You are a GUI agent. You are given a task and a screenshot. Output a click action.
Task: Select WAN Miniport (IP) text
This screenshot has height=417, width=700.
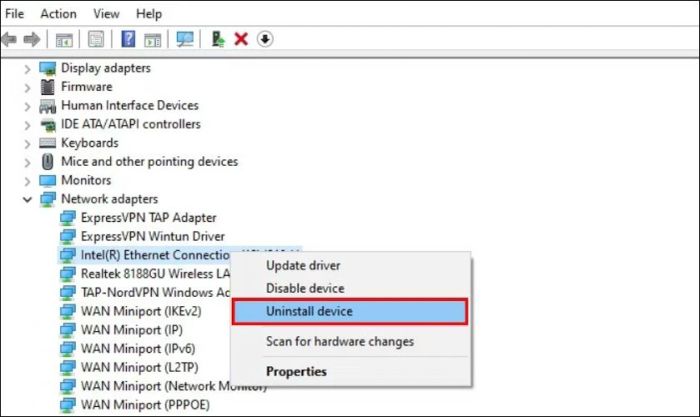(132, 330)
